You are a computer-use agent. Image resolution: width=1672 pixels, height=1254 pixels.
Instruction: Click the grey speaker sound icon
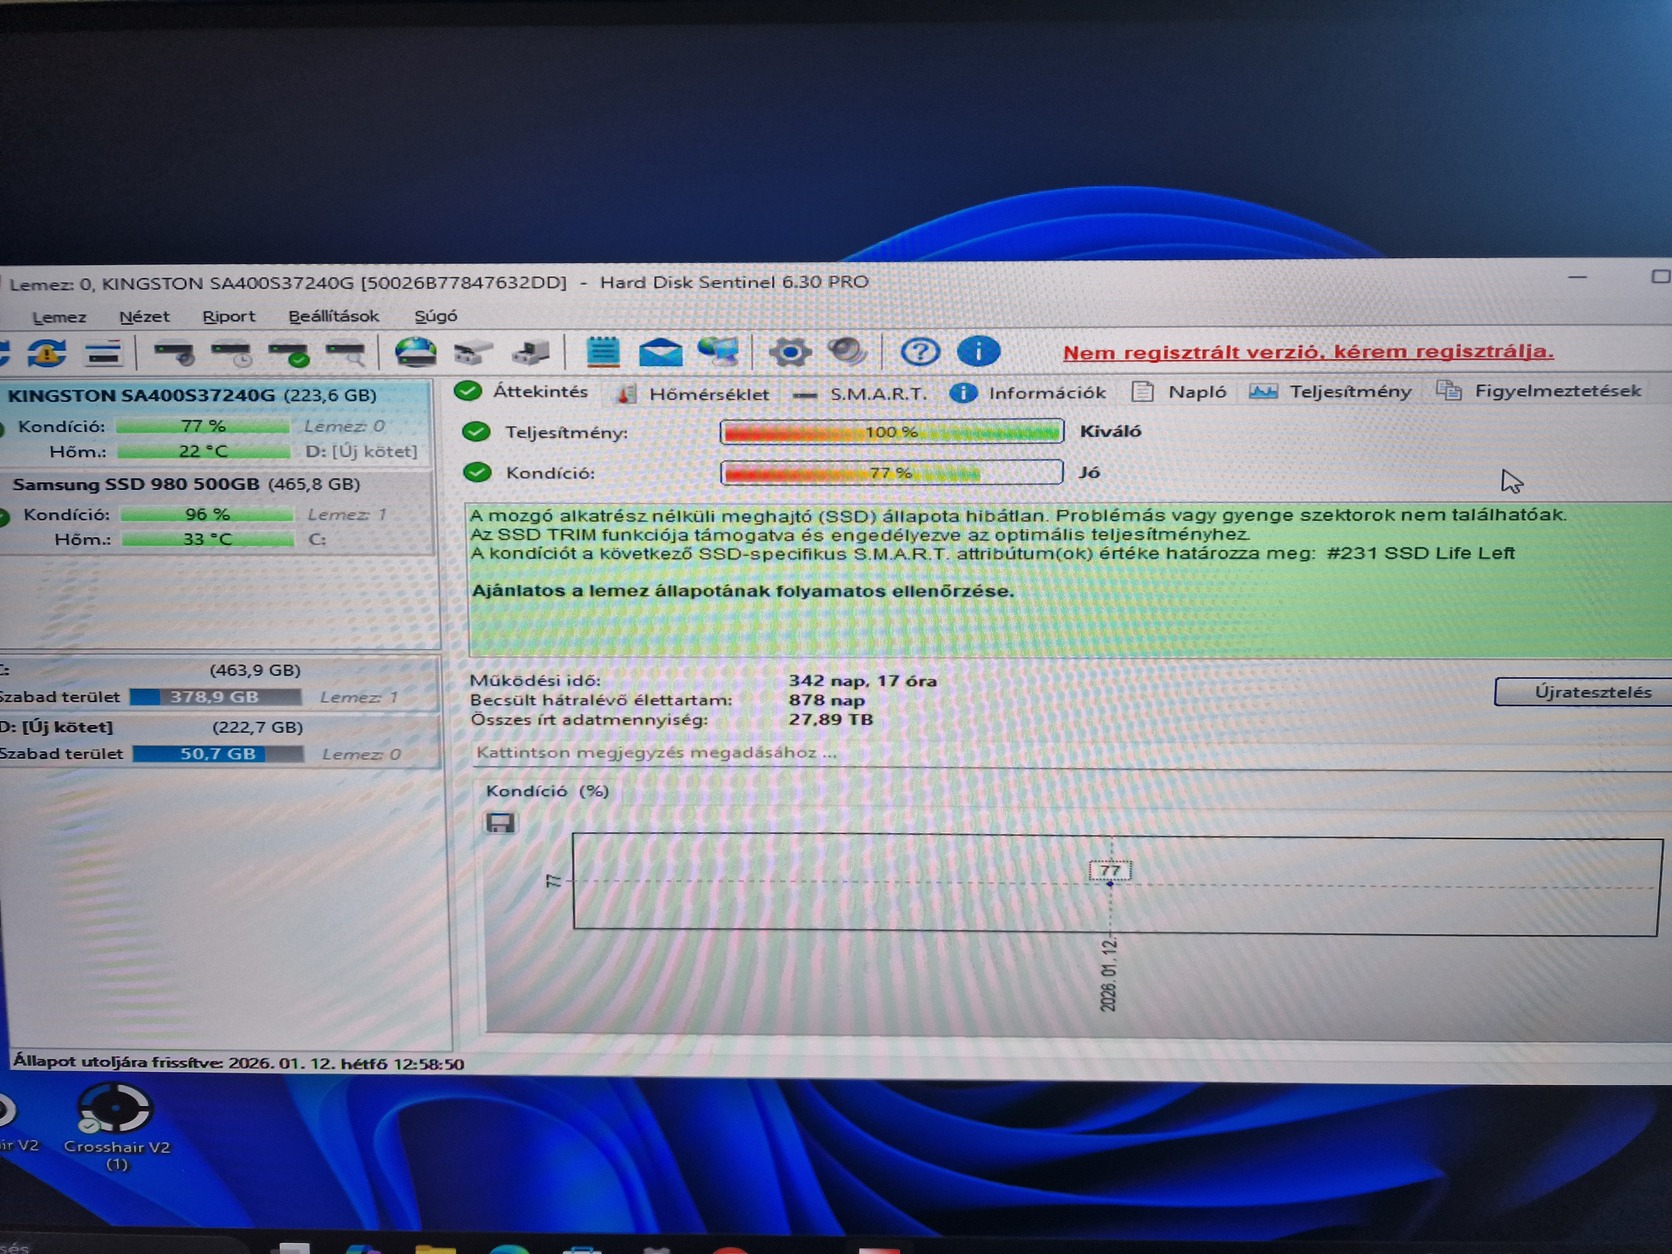click(x=846, y=351)
